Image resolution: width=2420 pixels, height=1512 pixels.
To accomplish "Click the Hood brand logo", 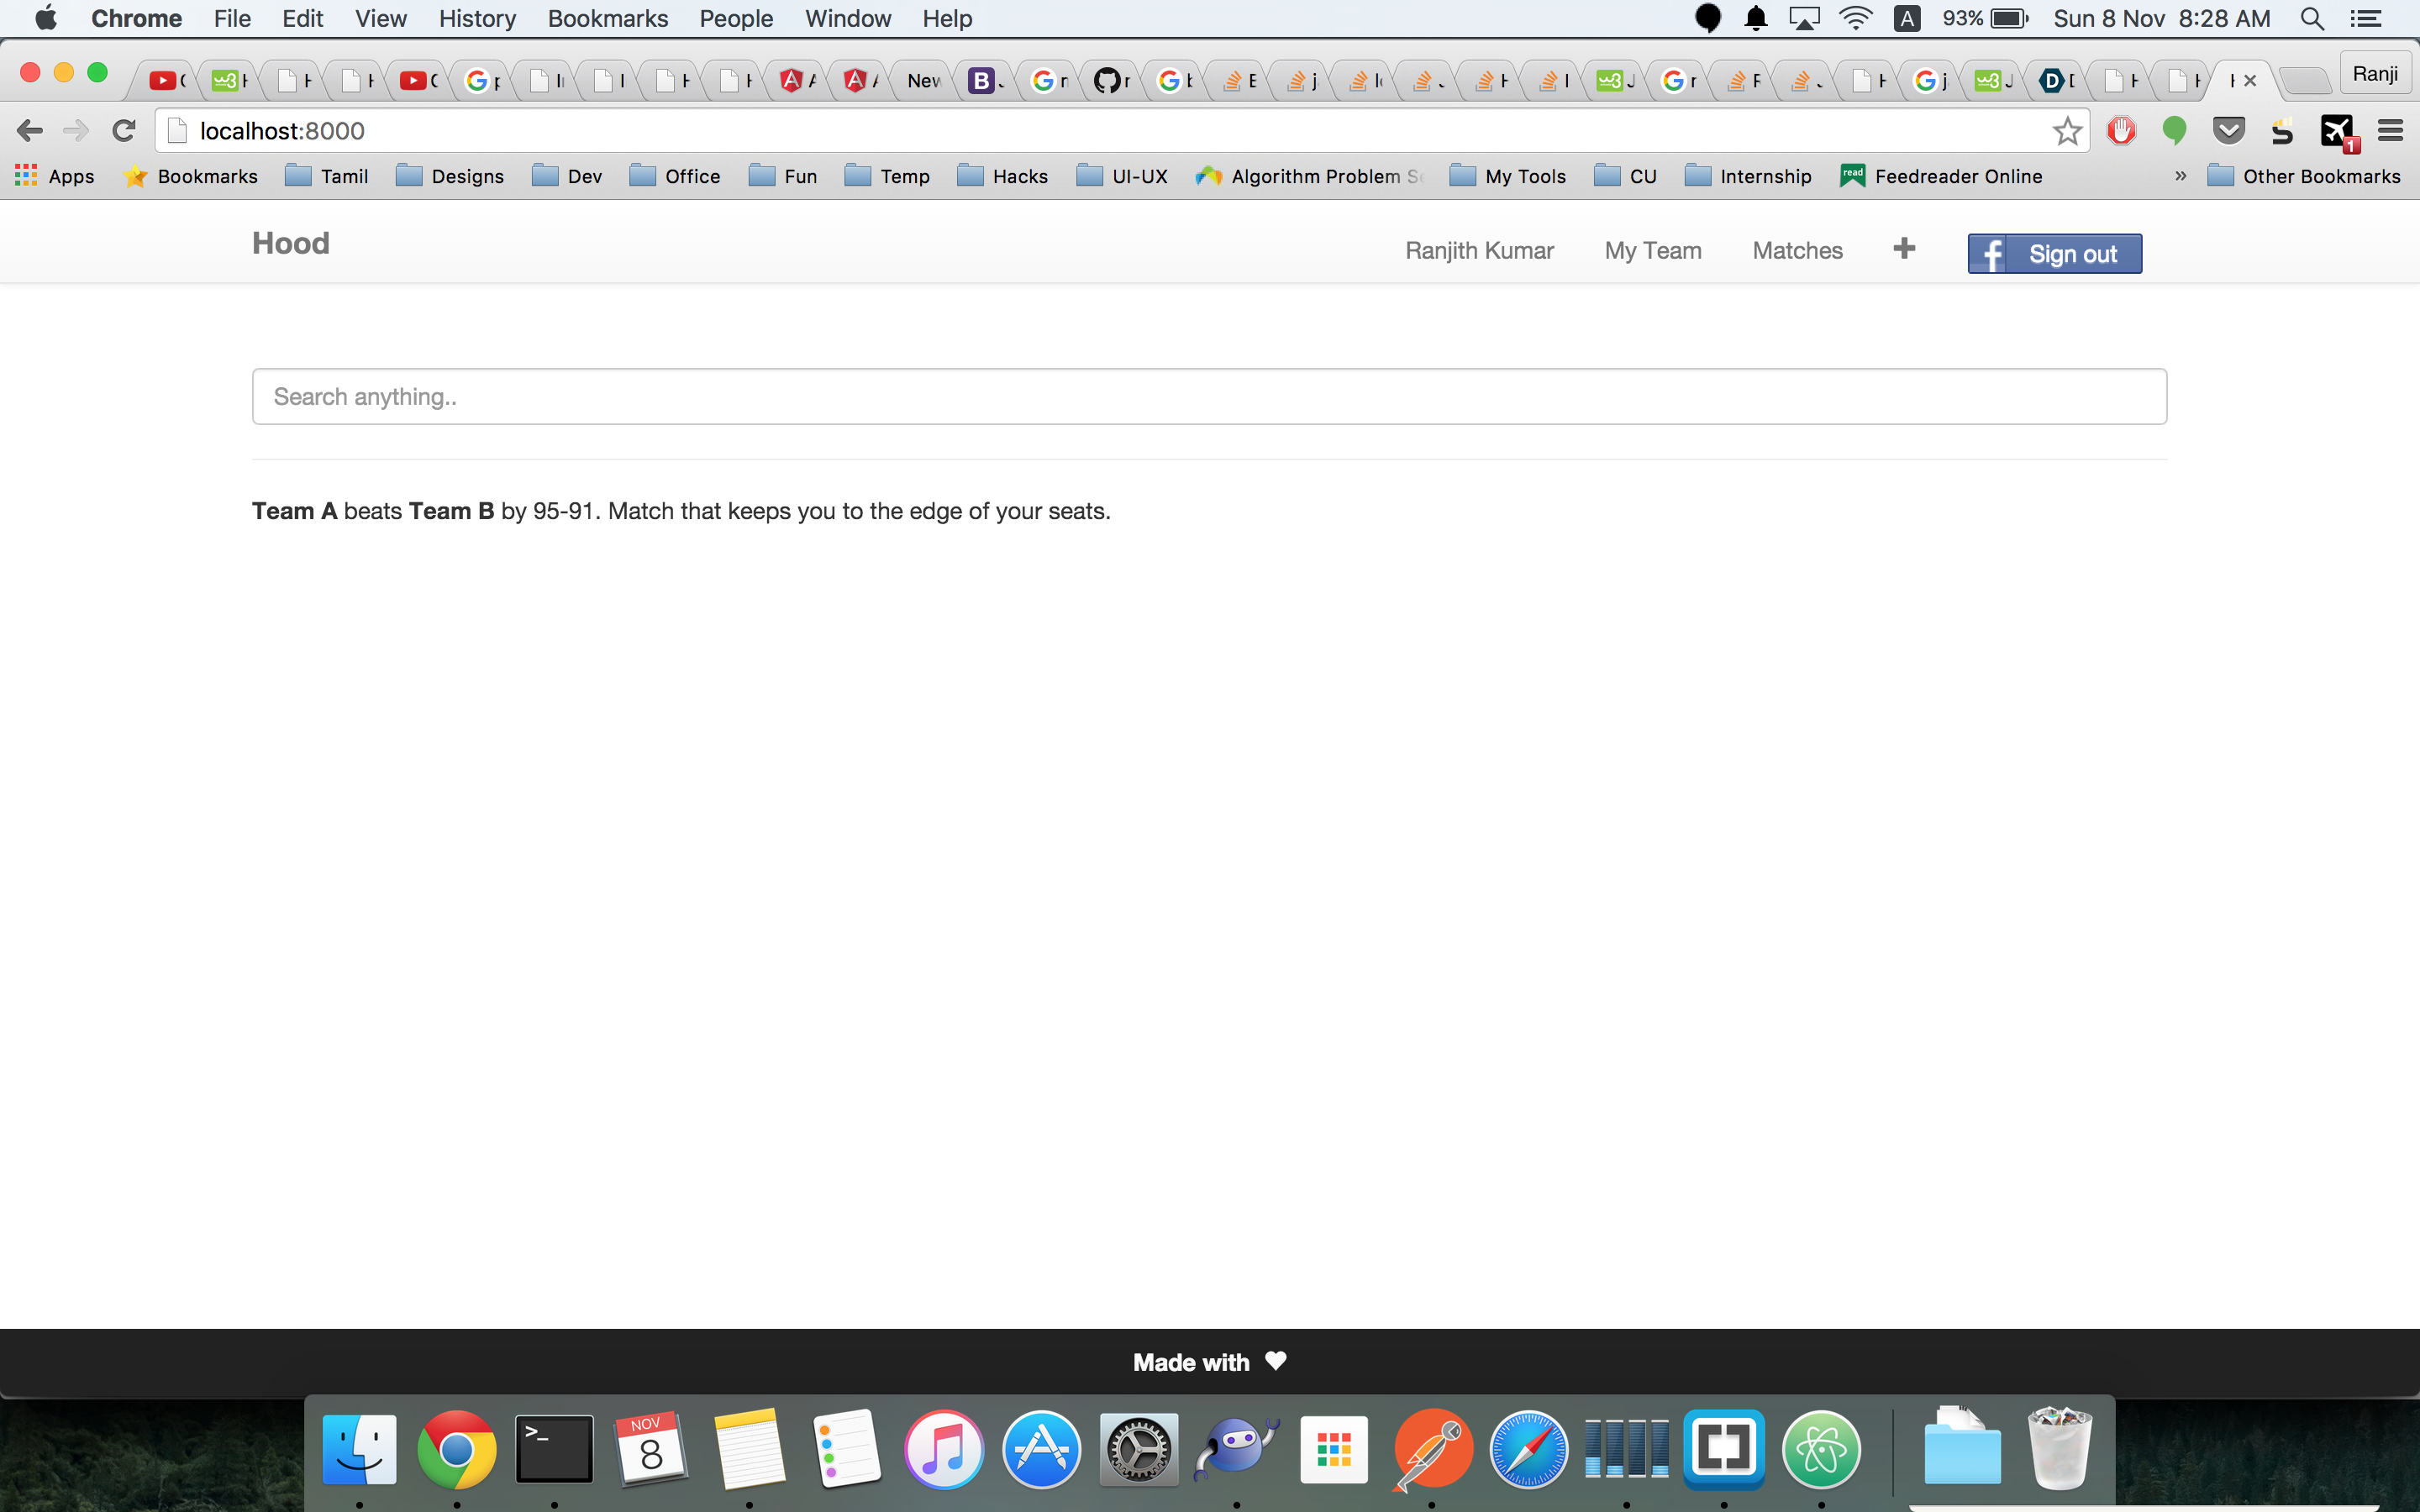I will [290, 244].
